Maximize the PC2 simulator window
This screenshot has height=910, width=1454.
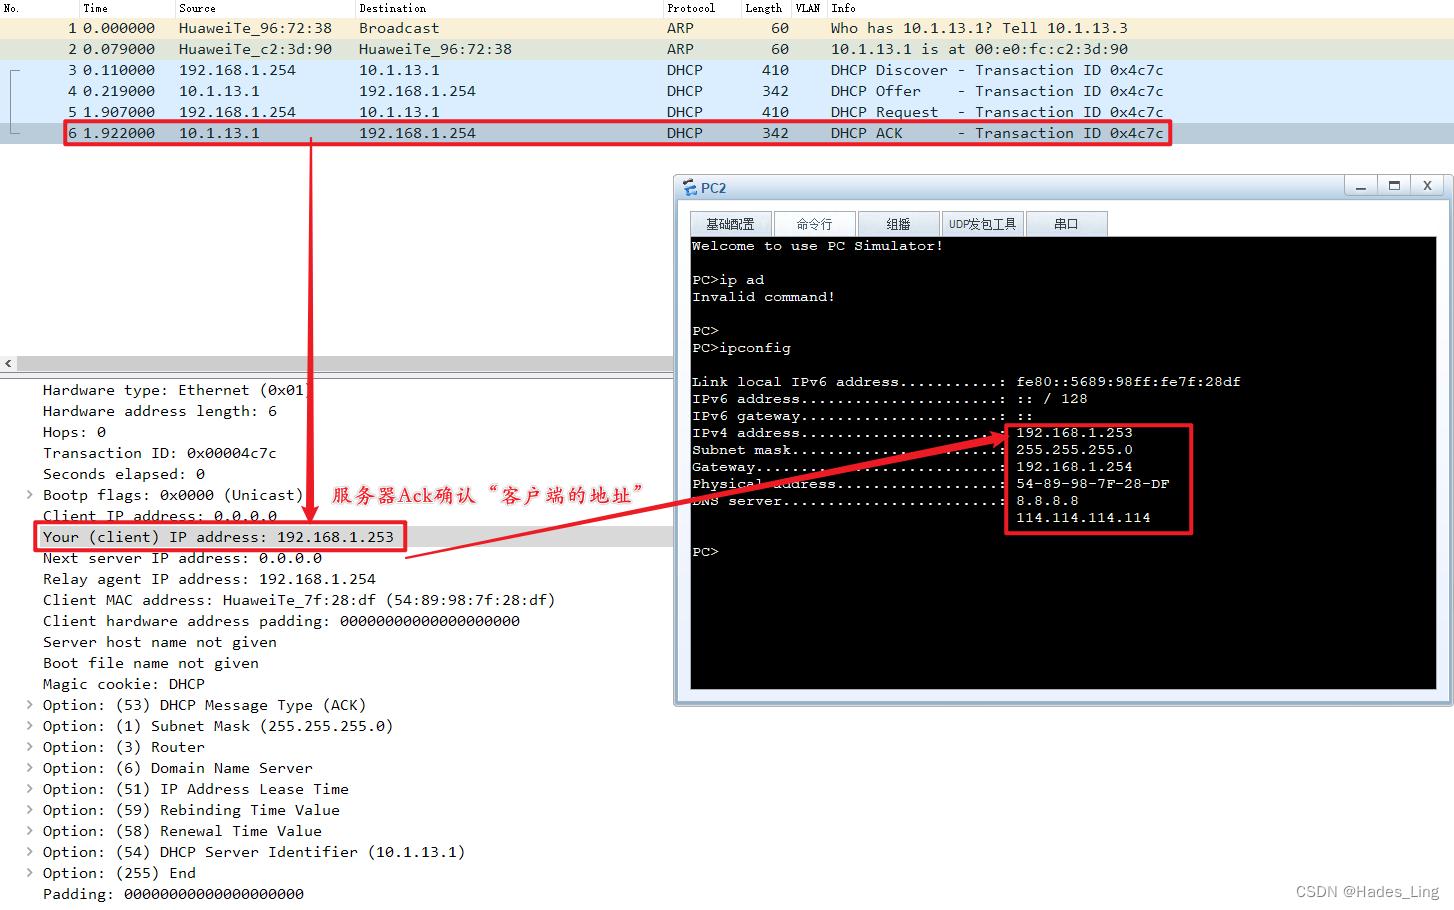coord(1394,186)
